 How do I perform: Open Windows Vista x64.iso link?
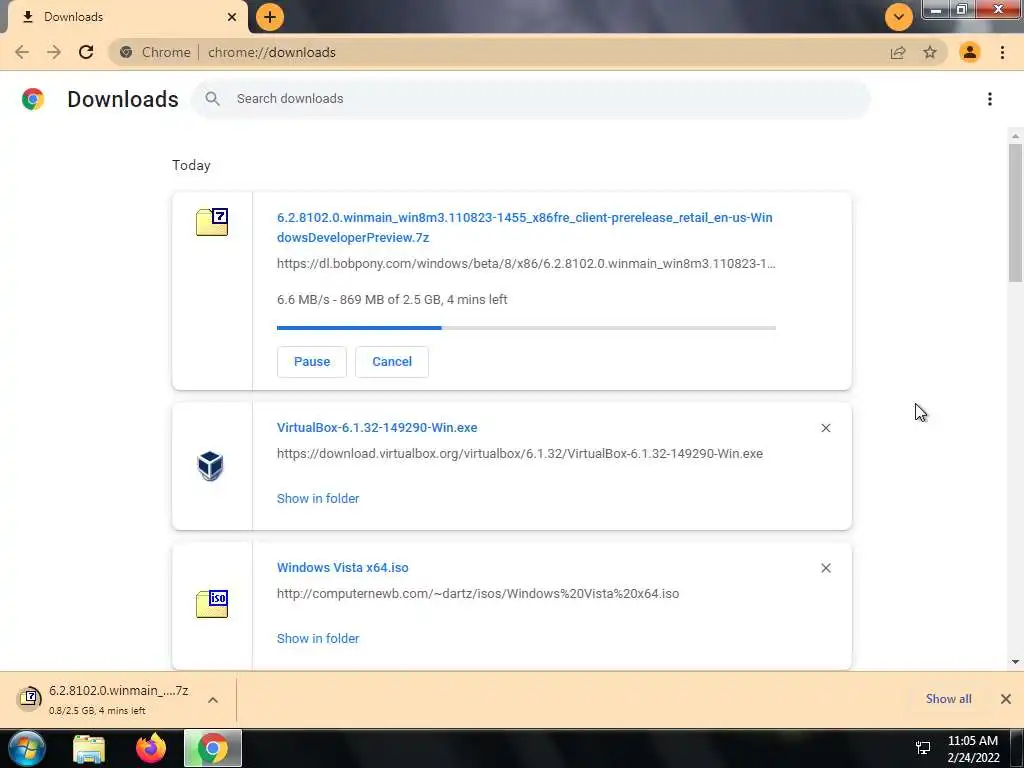(343, 568)
